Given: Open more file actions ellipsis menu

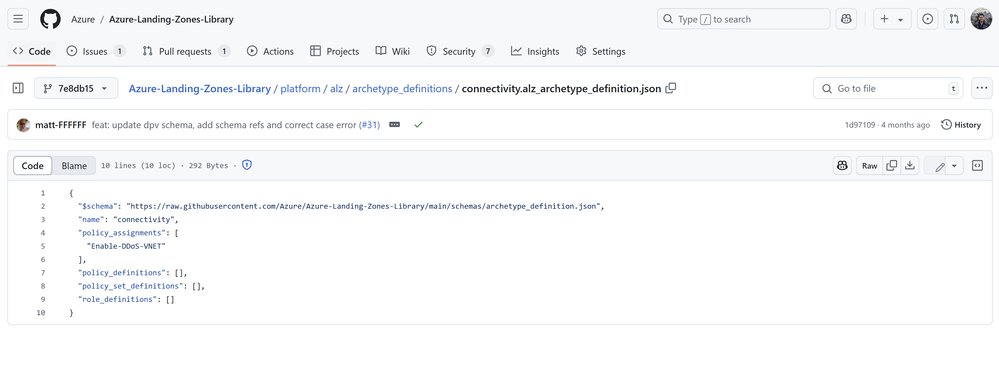Looking at the screenshot, I should tap(982, 89).
